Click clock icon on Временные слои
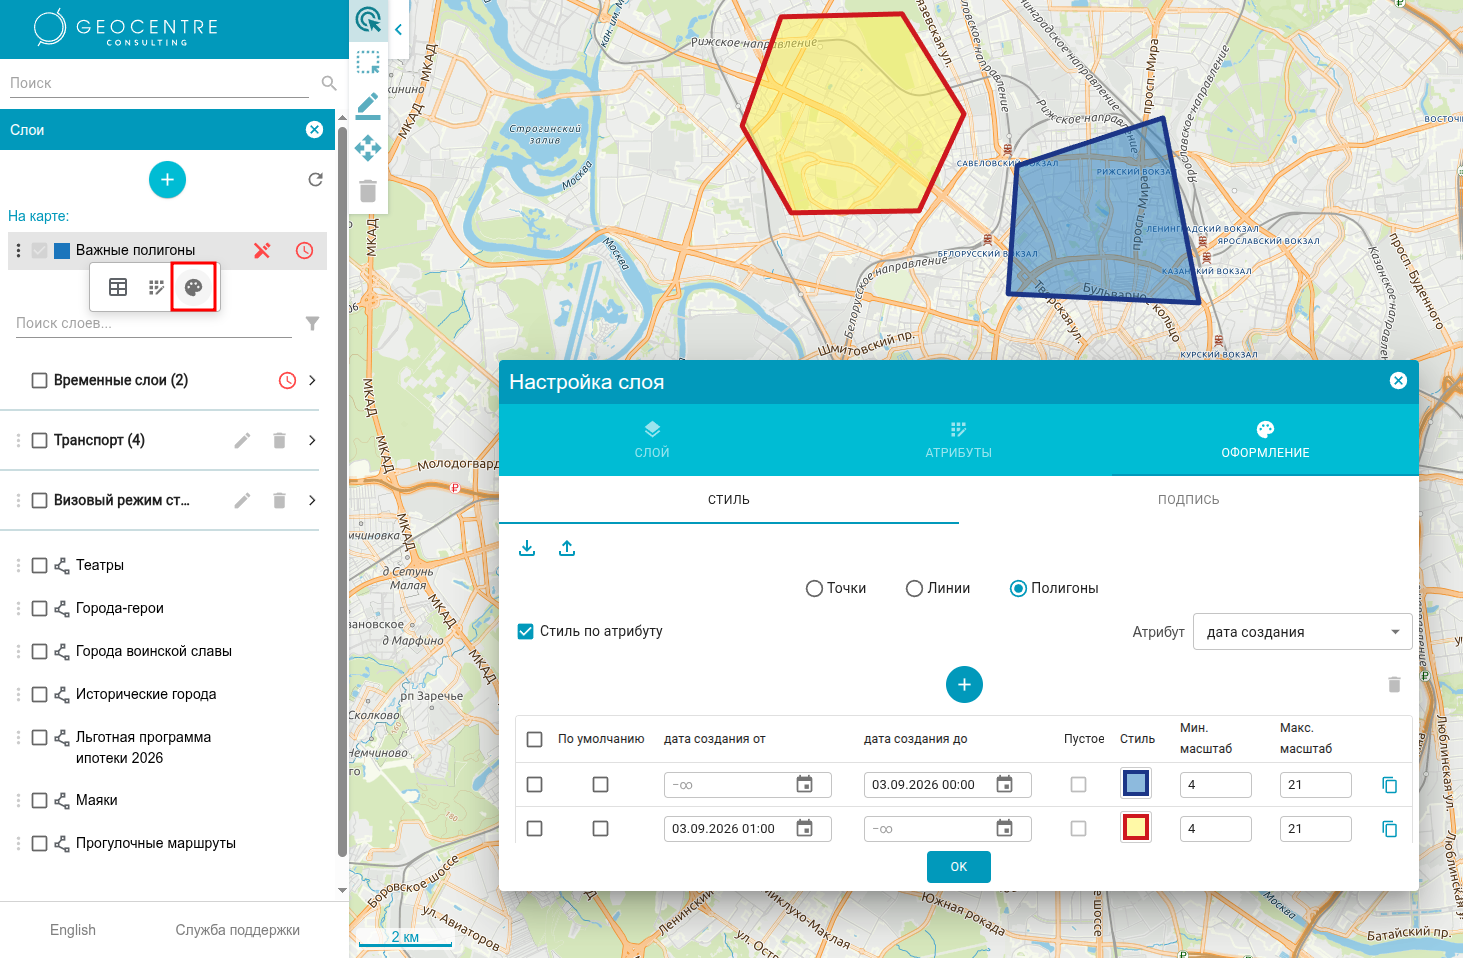The width and height of the screenshot is (1463, 958). click(287, 380)
